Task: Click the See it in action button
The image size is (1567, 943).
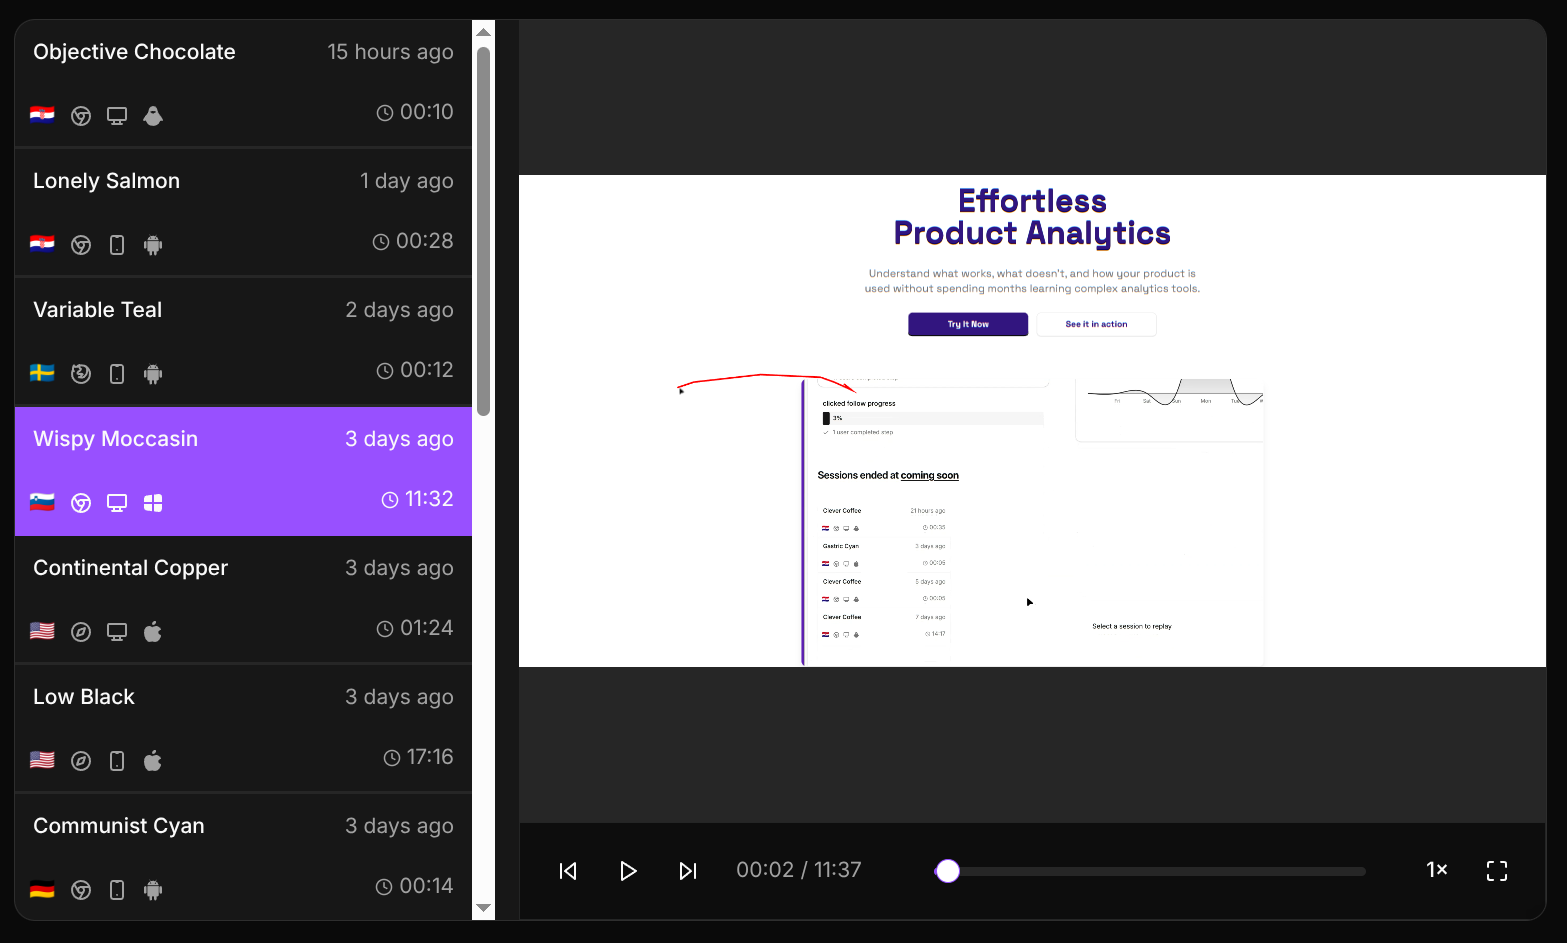Action: 1096,324
